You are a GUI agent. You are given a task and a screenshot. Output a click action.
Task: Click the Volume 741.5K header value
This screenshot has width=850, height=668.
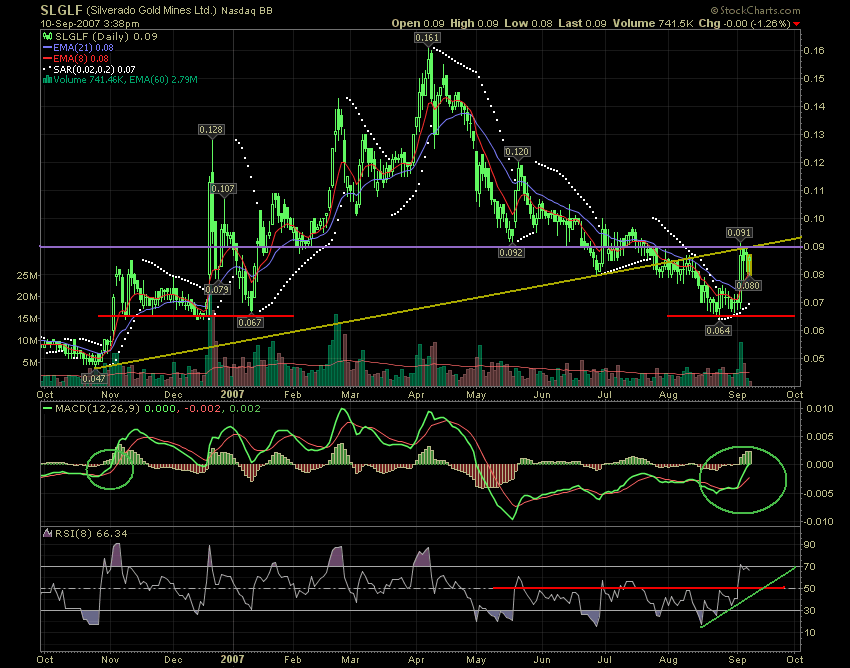(x=653, y=23)
